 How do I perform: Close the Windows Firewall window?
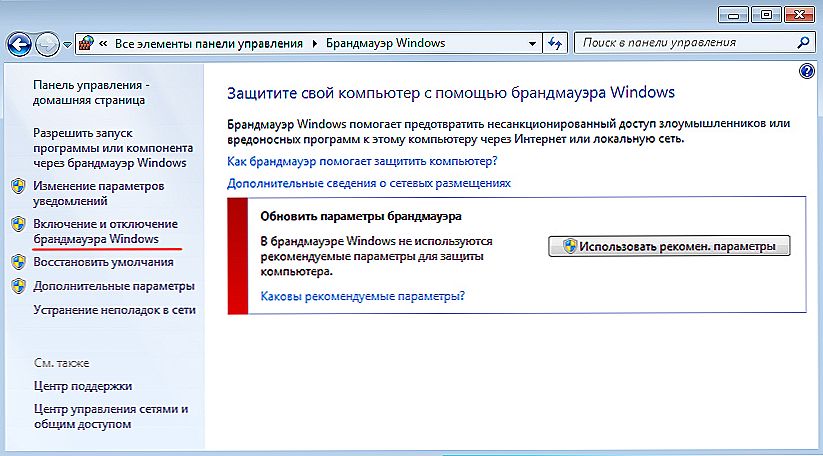[799, 15]
